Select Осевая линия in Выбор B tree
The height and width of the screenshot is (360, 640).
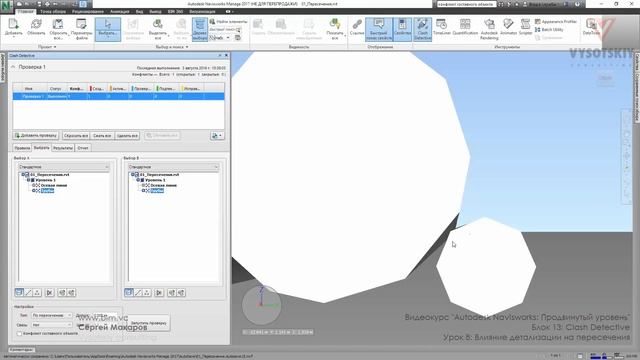point(163,185)
